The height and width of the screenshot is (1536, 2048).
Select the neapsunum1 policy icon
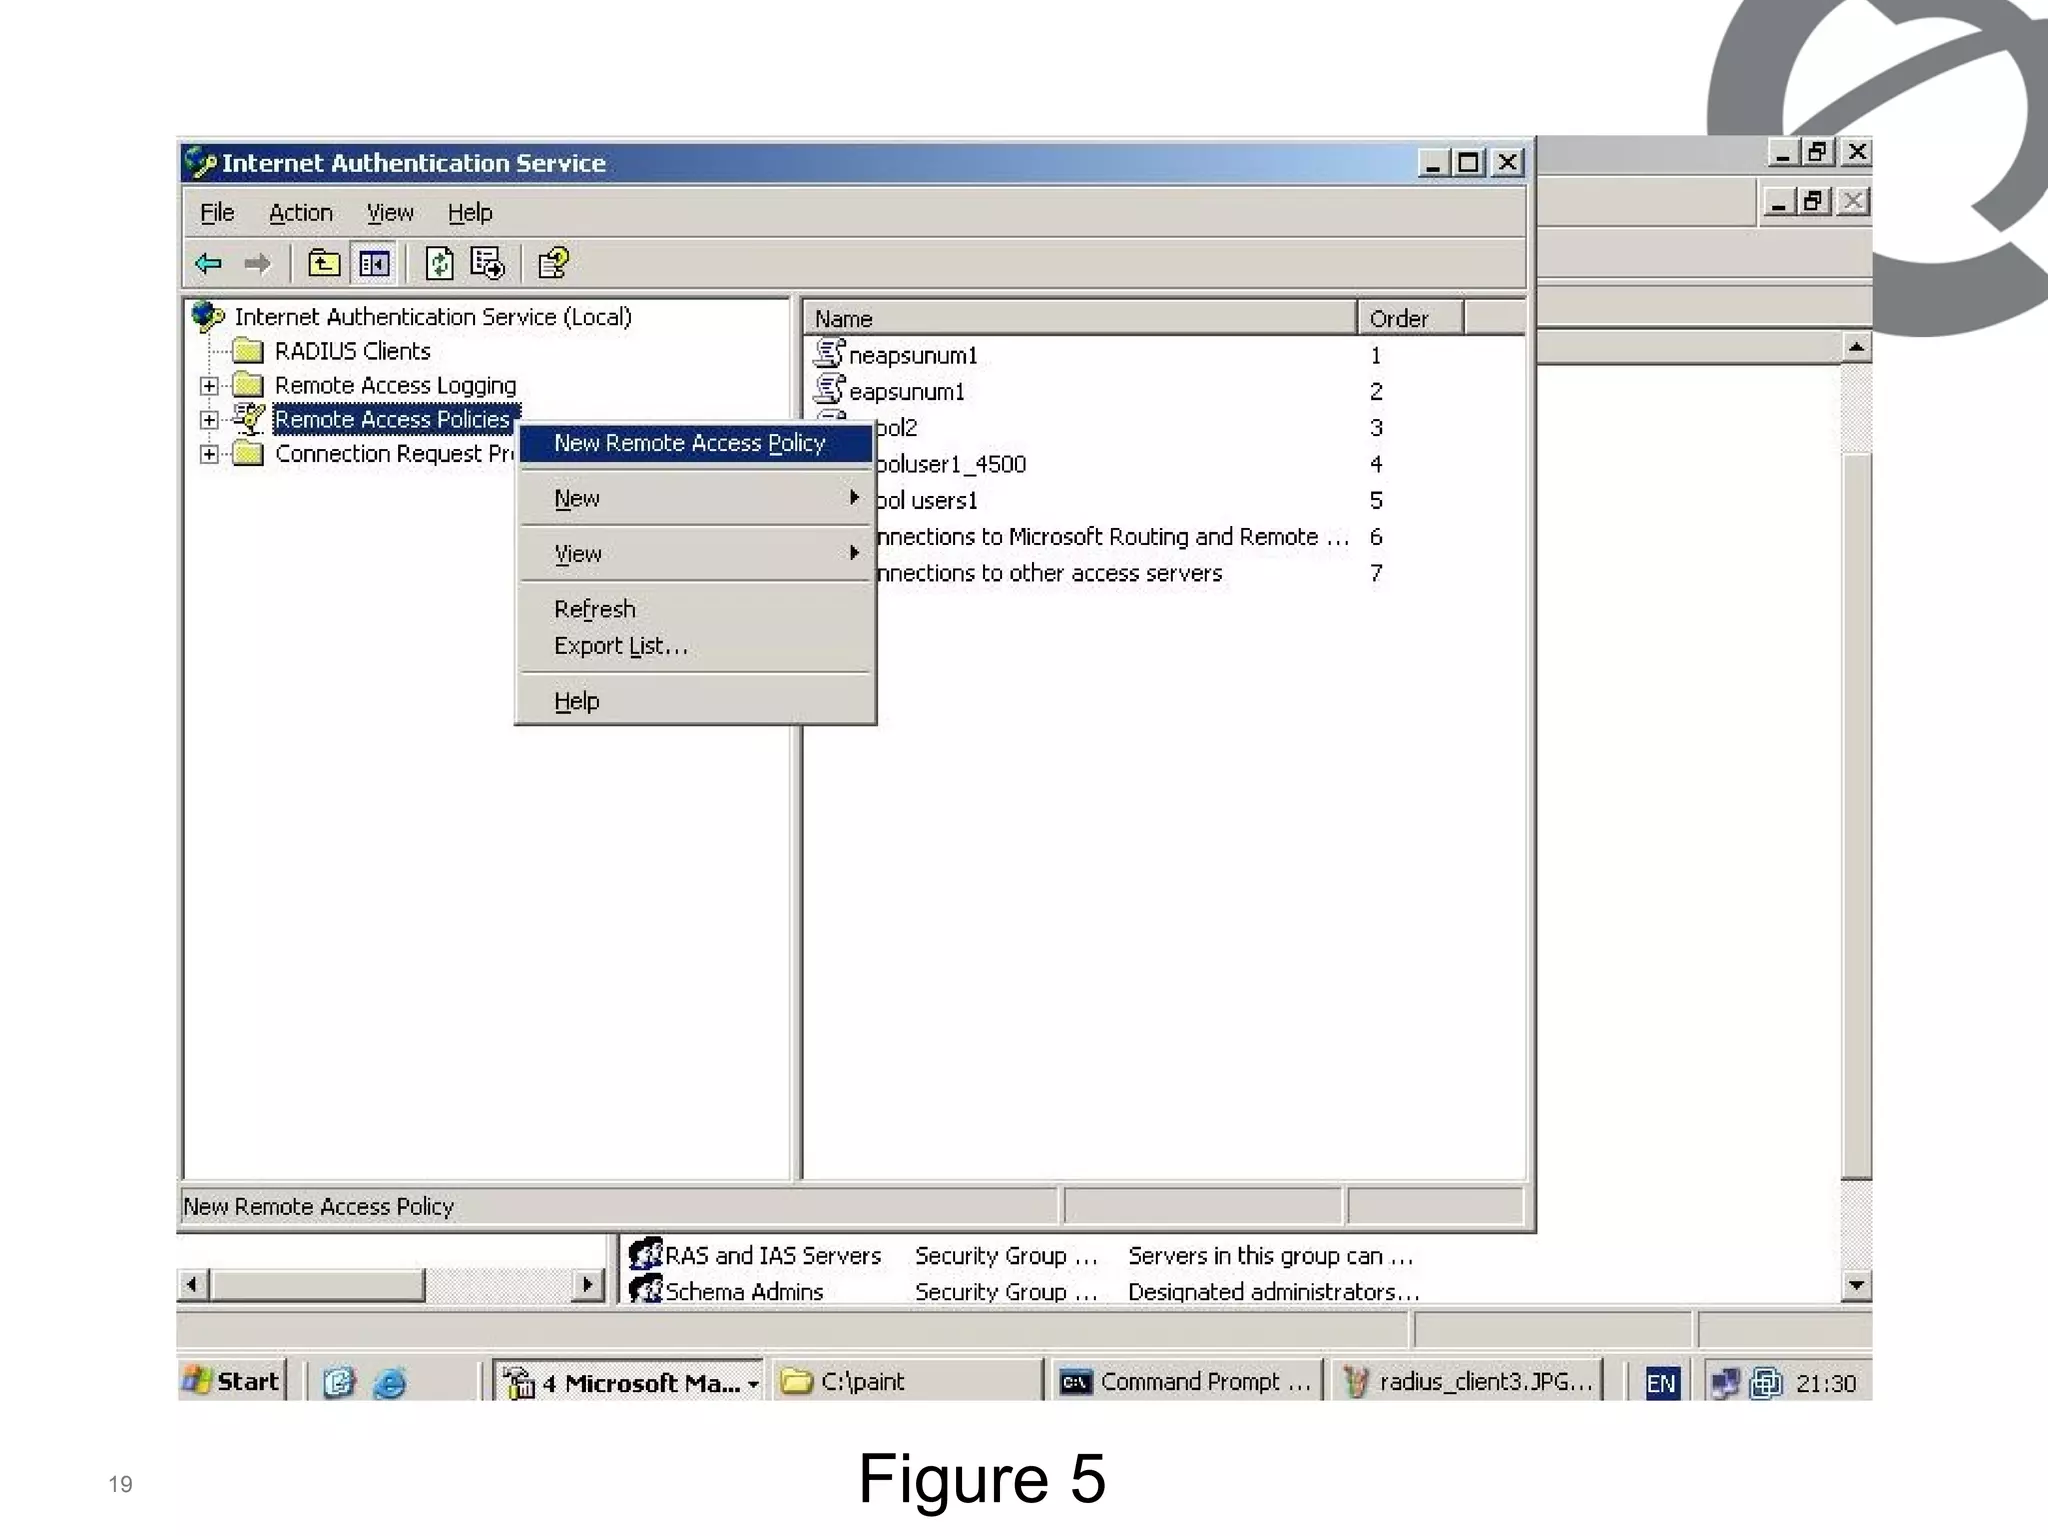click(x=829, y=354)
